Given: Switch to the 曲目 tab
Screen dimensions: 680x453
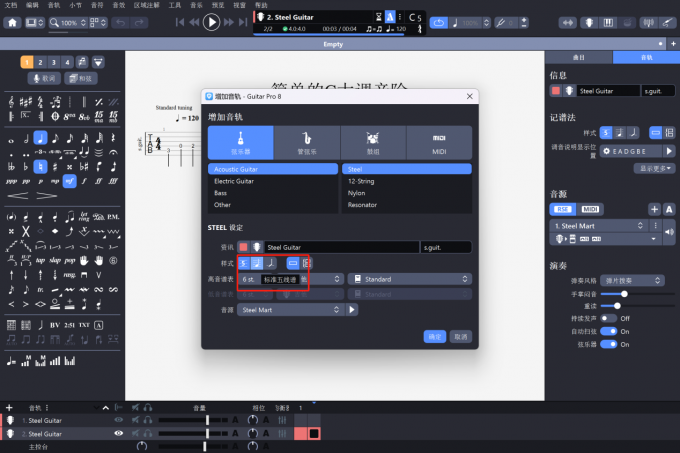Looking at the screenshot, I should click(579, 58).
